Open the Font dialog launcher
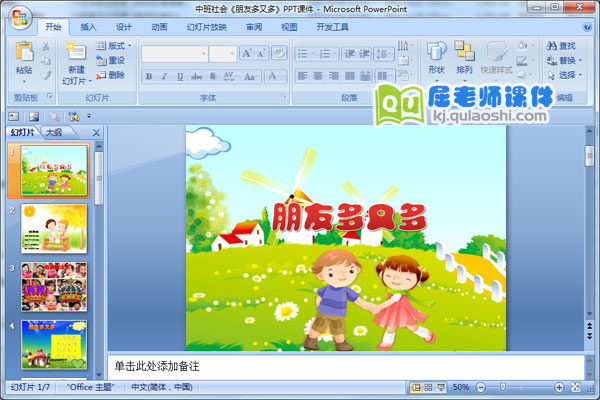 [x=284, y=96]
